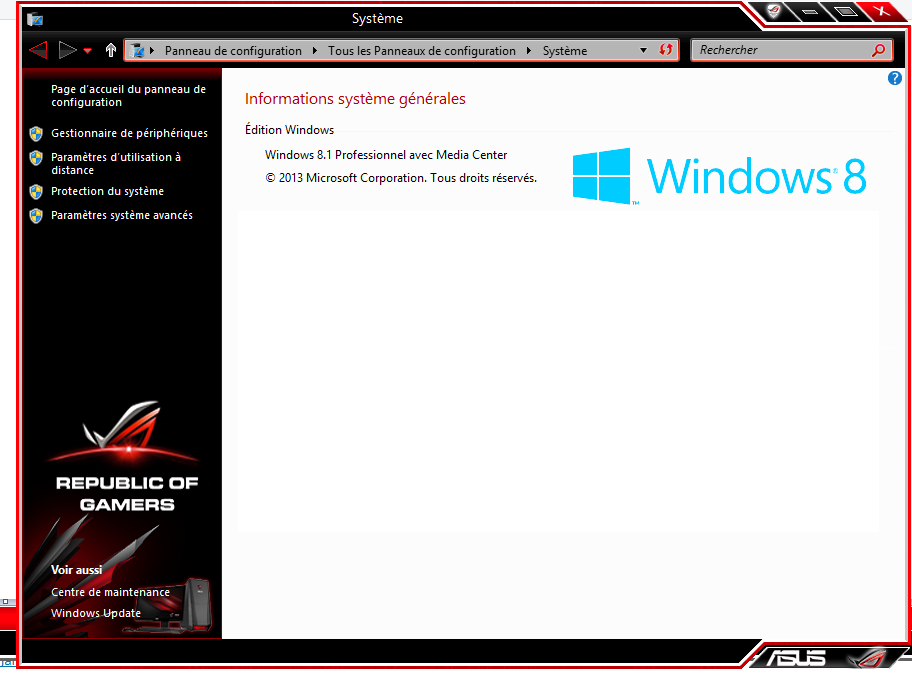The height and width of the screenshot is (675, 912).
Task: Open recent locations dropdown arrow
Action: (88, 51)
